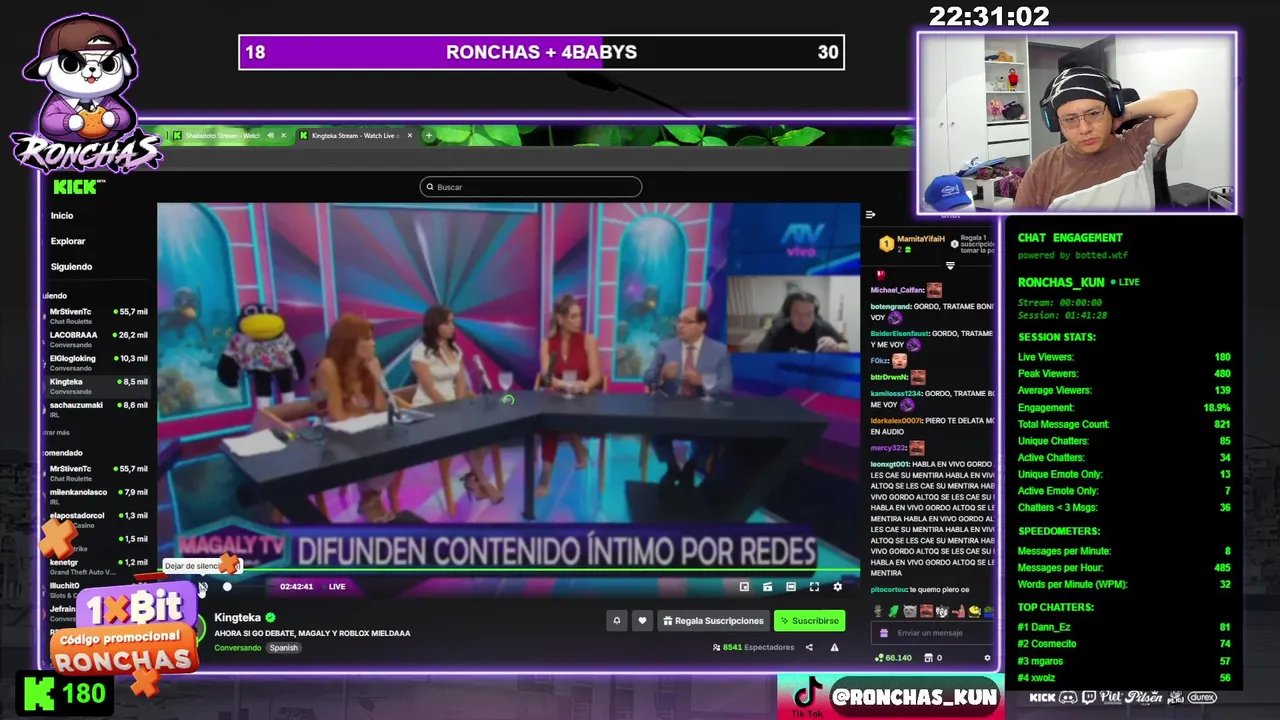Click the green Suscribirse button
The image size is (1280, 720).
pos(809,621)
